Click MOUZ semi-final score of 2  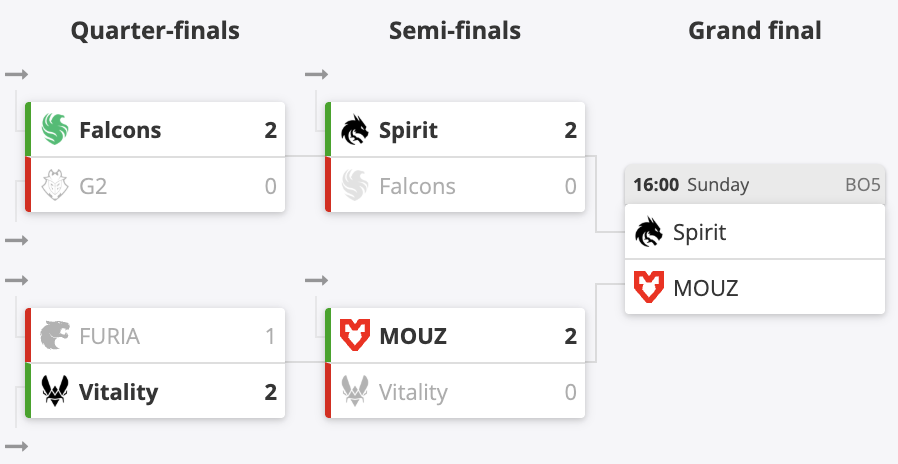pos(570,336)
